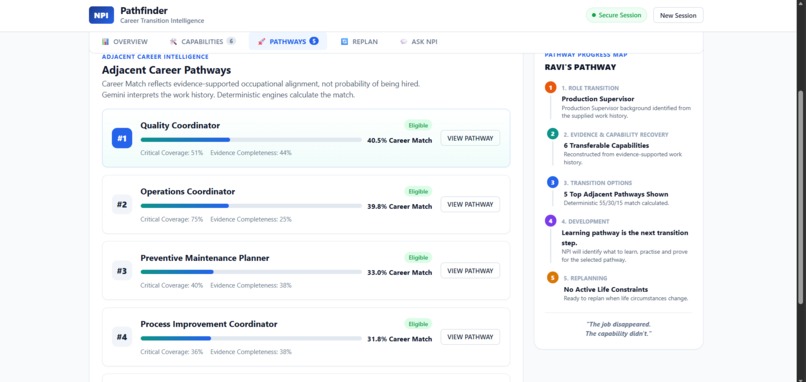The height and width of the screenshot is (382, 806).
Task: Click Critical Coverage: 40% text
Action: point(172,286)
